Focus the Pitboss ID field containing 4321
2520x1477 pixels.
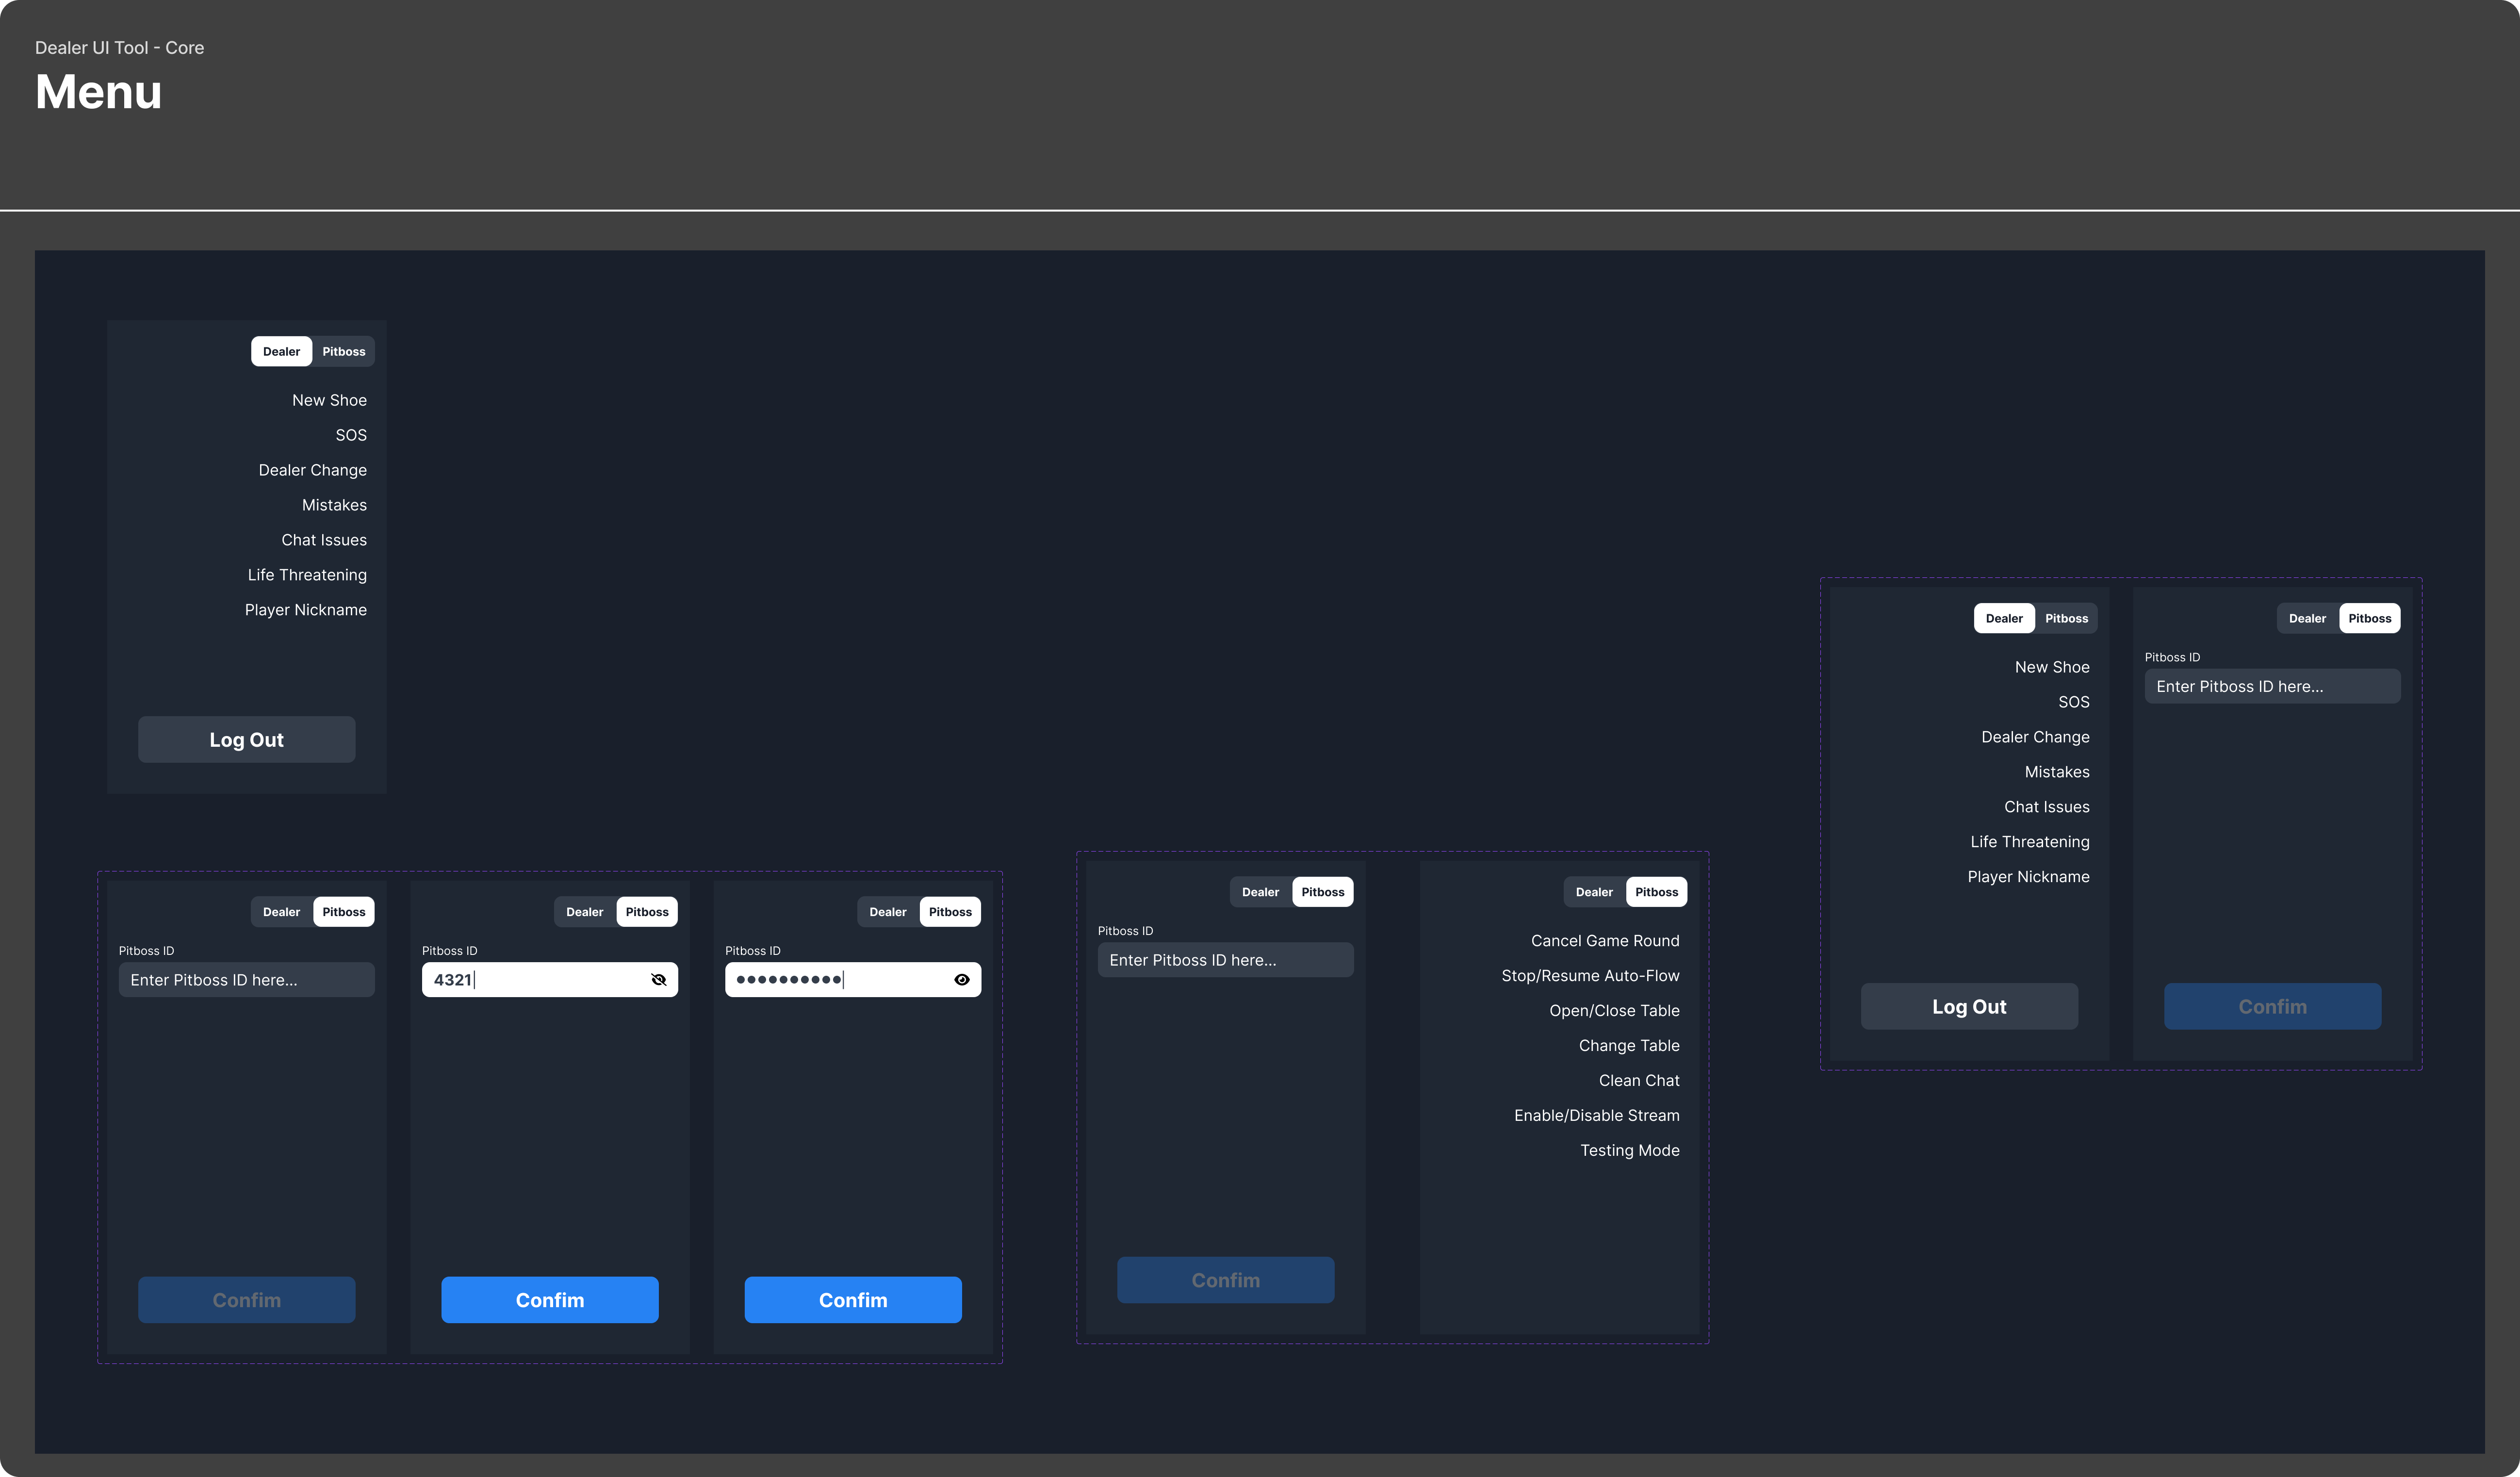point(535,980)
